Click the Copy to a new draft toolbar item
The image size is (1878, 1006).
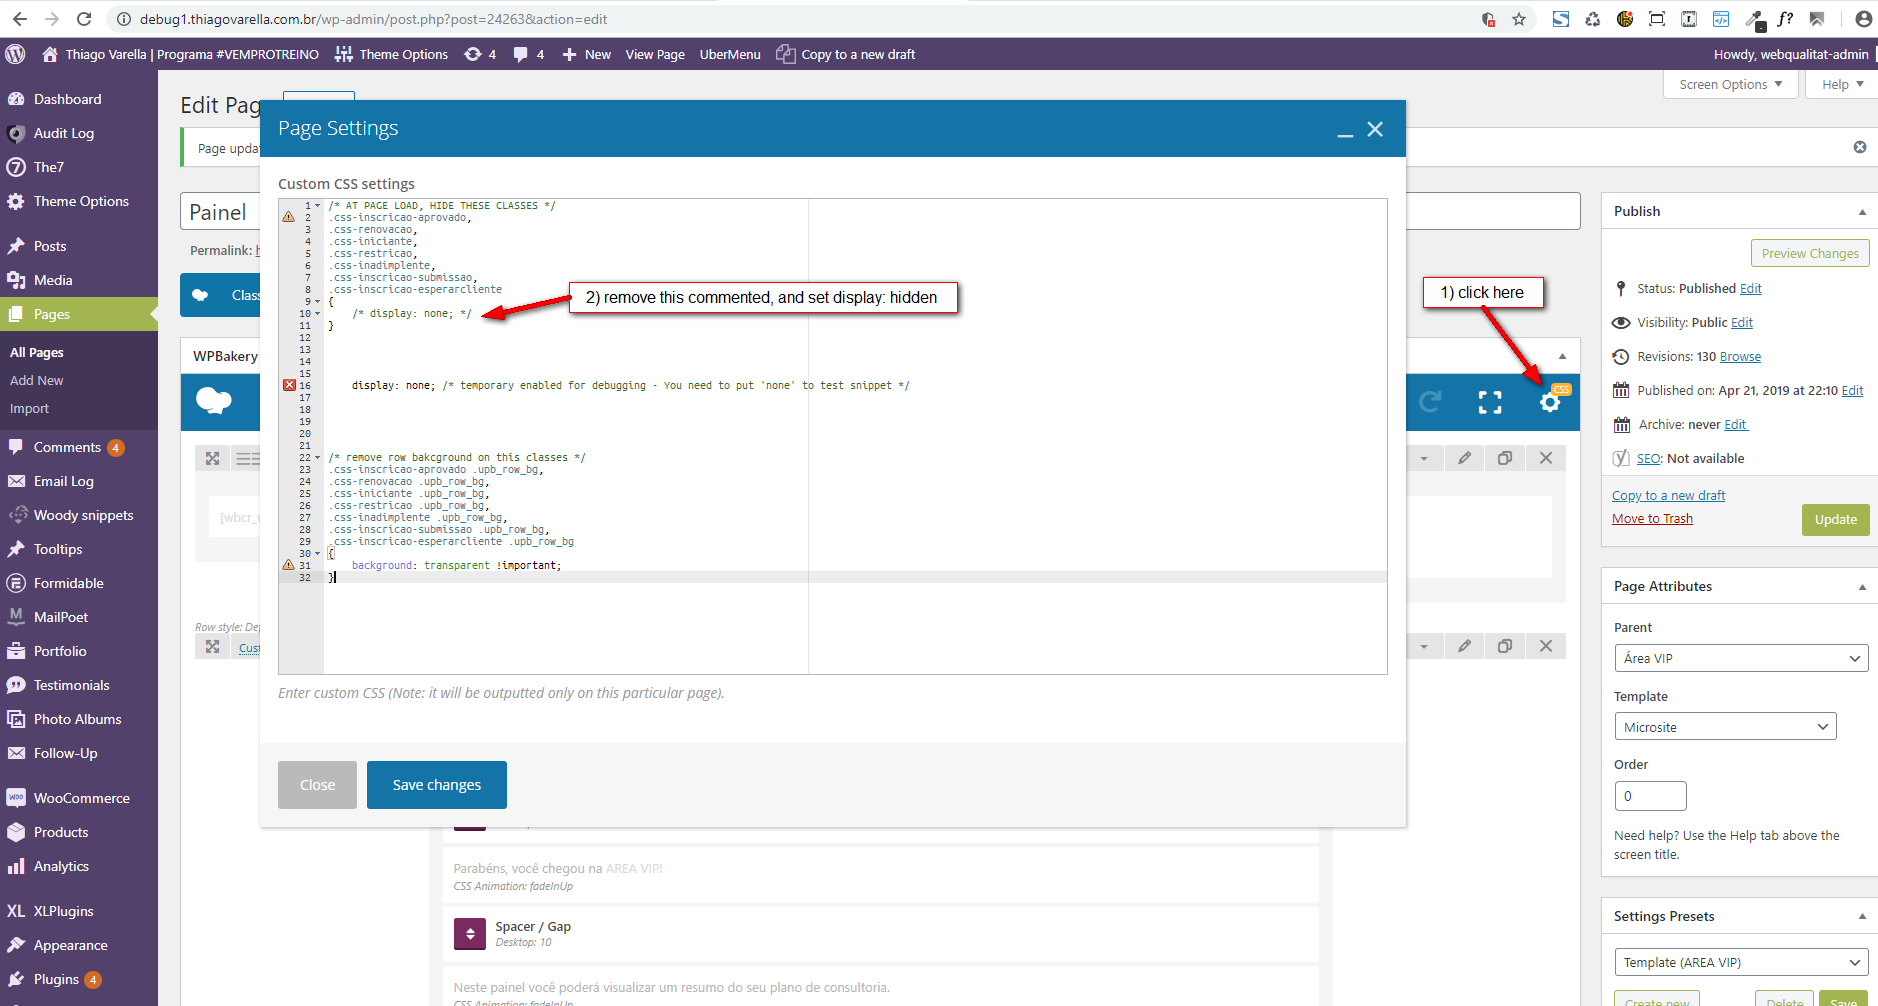pyautogui.click(x=846, y=54)
